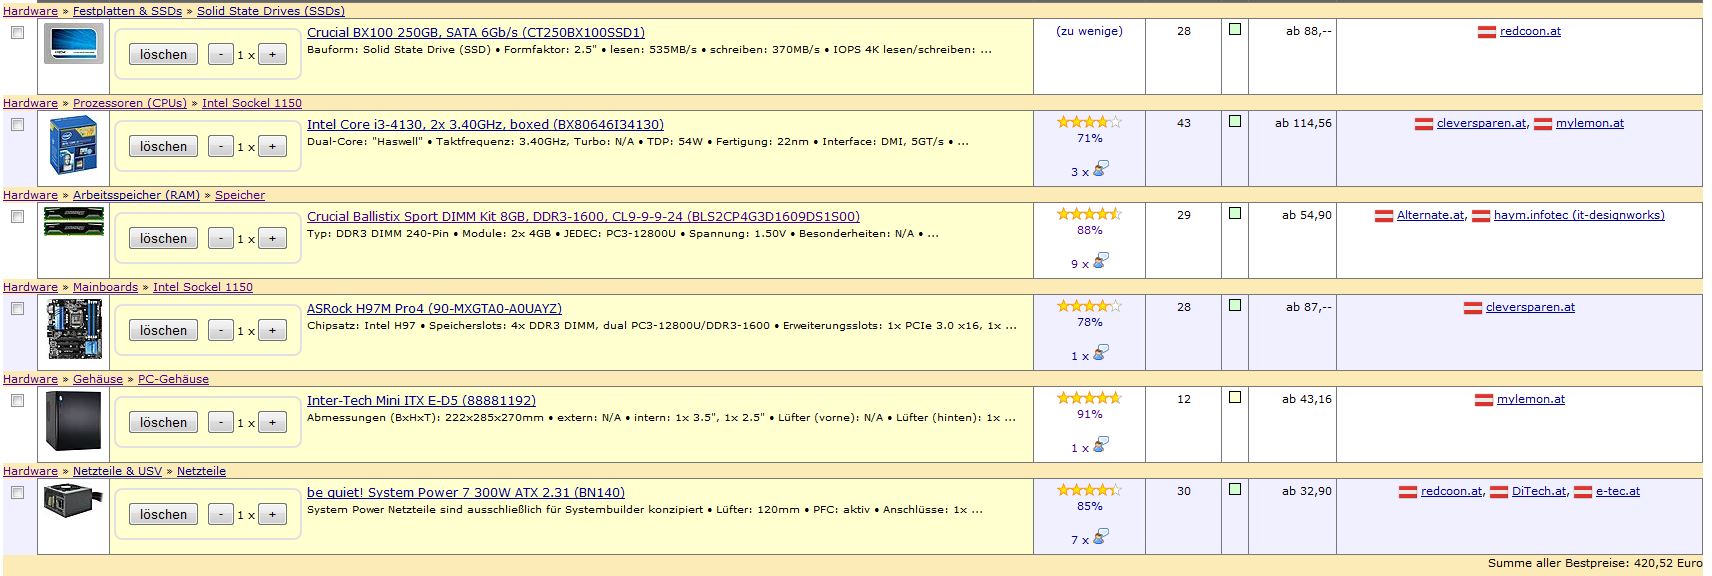Increase quantity of Intel Core i3-4130

(x=272, y=146)
